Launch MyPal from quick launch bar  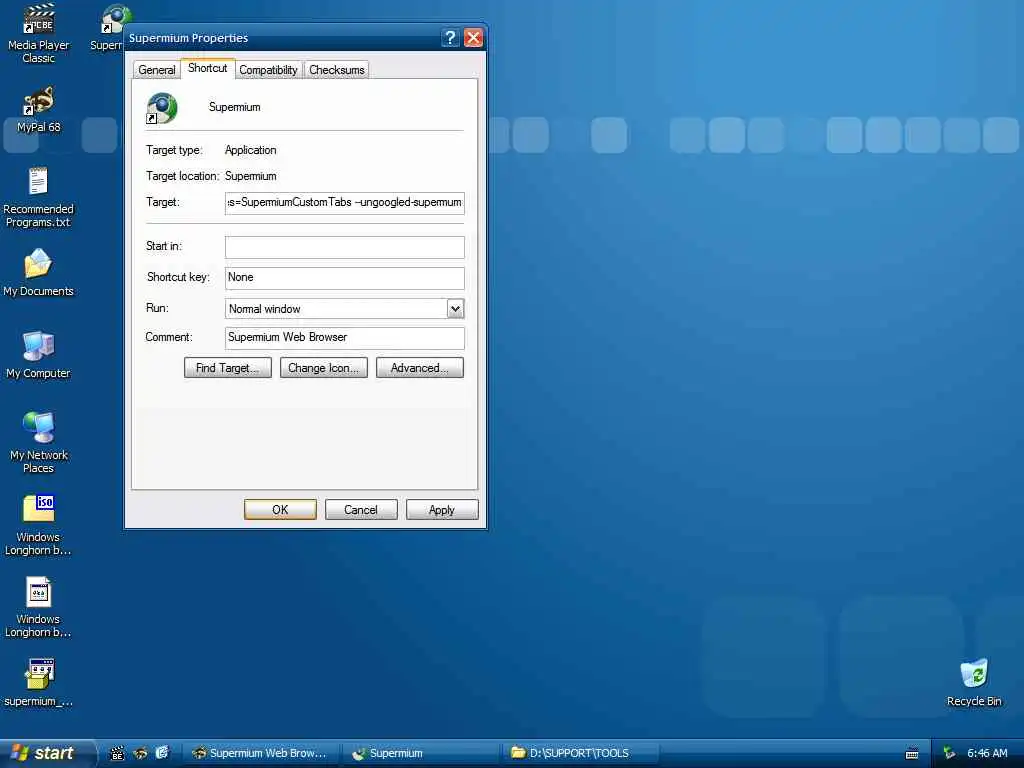(x=140, y=753)
